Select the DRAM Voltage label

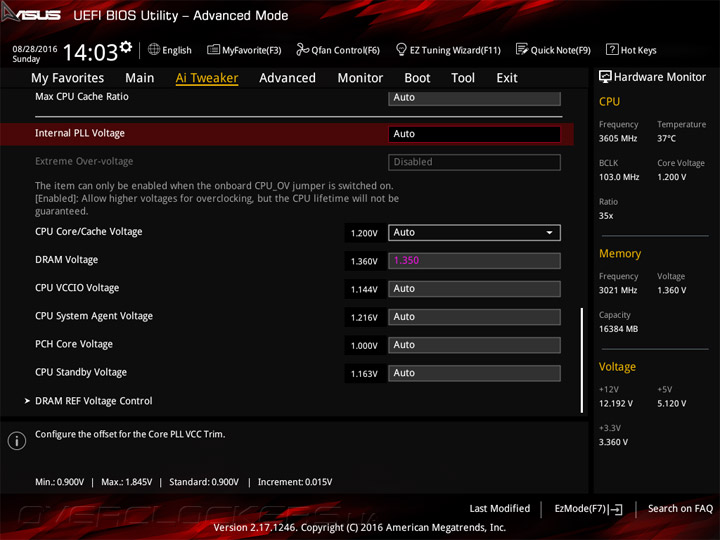(67, 260)
